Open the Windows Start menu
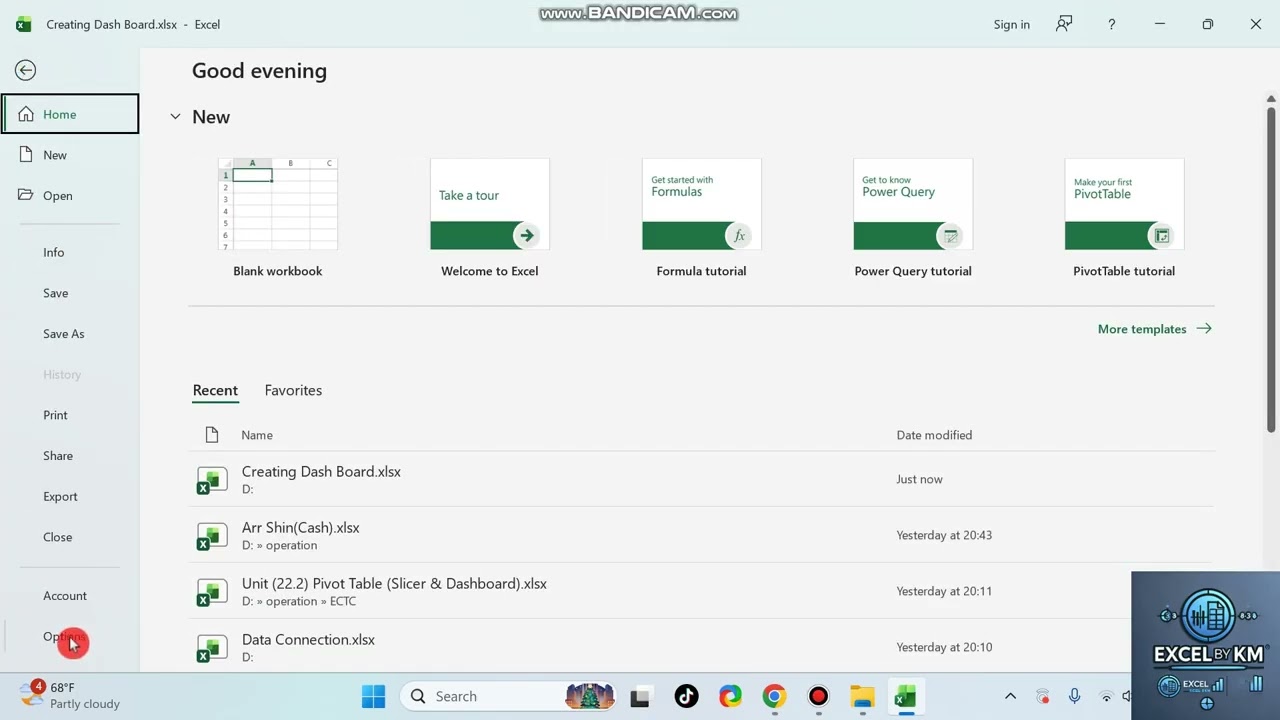Screen dimensions: 1280x720 pos(373,696)
